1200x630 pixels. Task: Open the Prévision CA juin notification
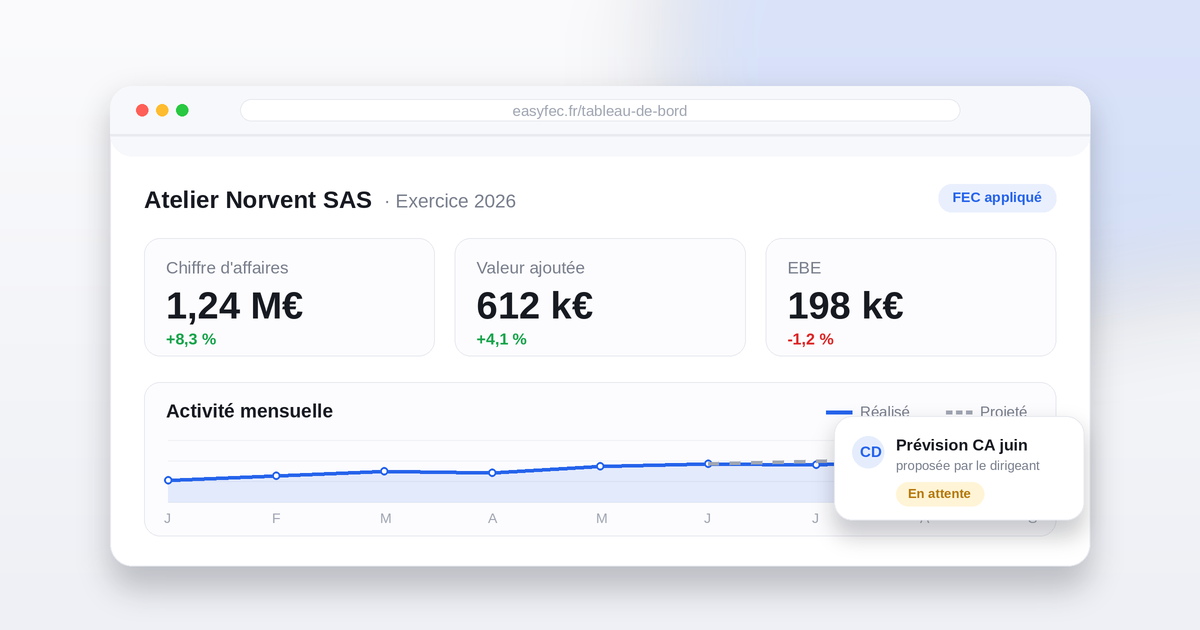[x=959, y=468]
